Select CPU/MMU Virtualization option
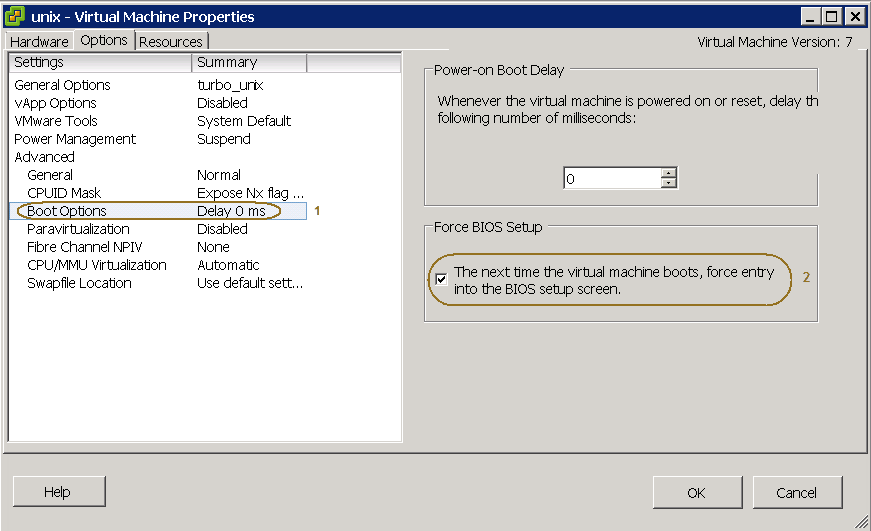 [x=96, y=265]
